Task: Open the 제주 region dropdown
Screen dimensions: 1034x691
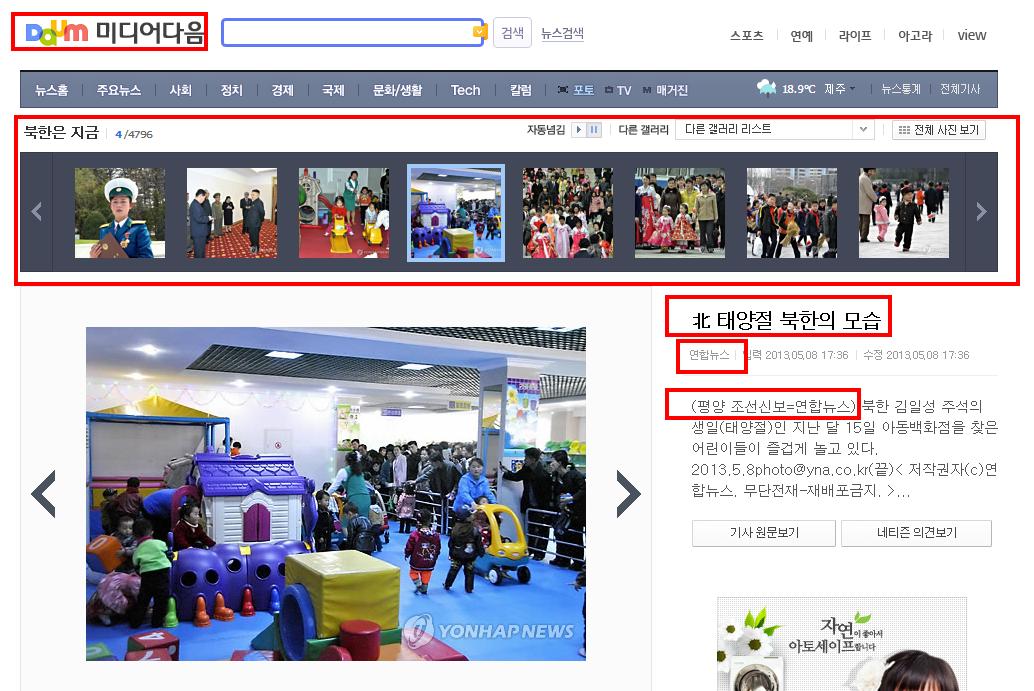Action: coord(839,89)
